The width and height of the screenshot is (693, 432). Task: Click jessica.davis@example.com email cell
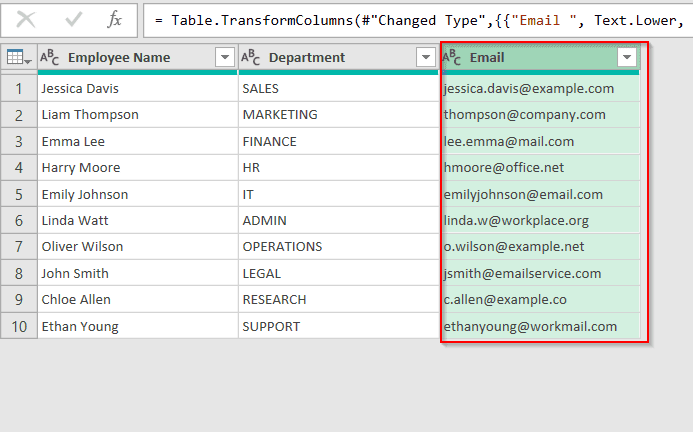pyautogui.click(x=540, y=88)
